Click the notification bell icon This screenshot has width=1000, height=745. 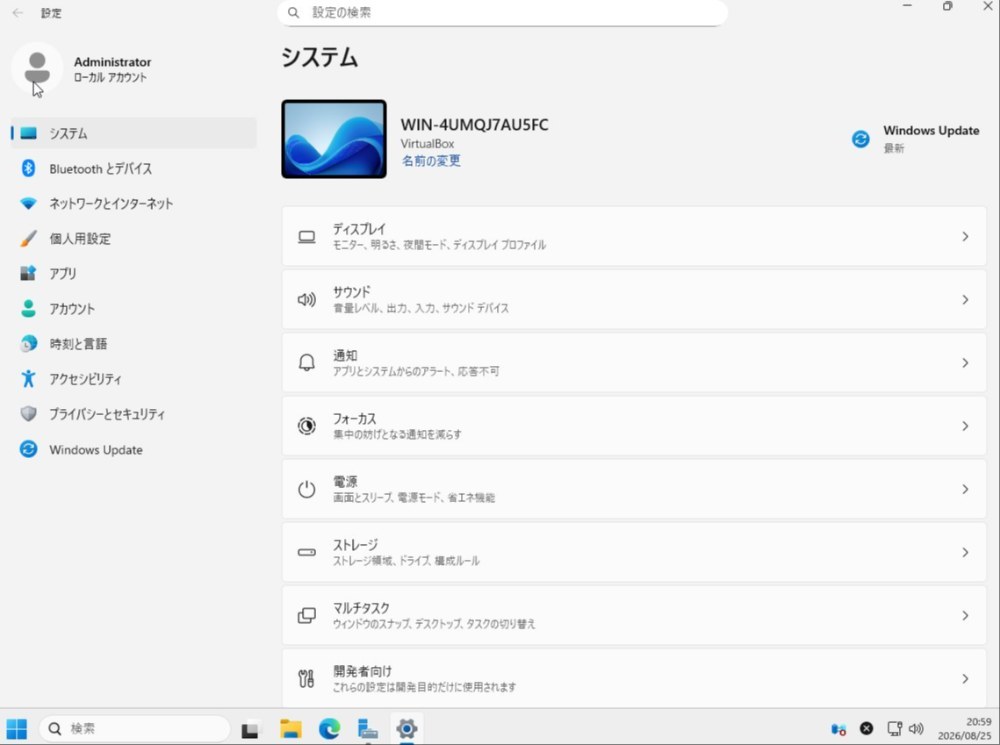click(307, 363)
